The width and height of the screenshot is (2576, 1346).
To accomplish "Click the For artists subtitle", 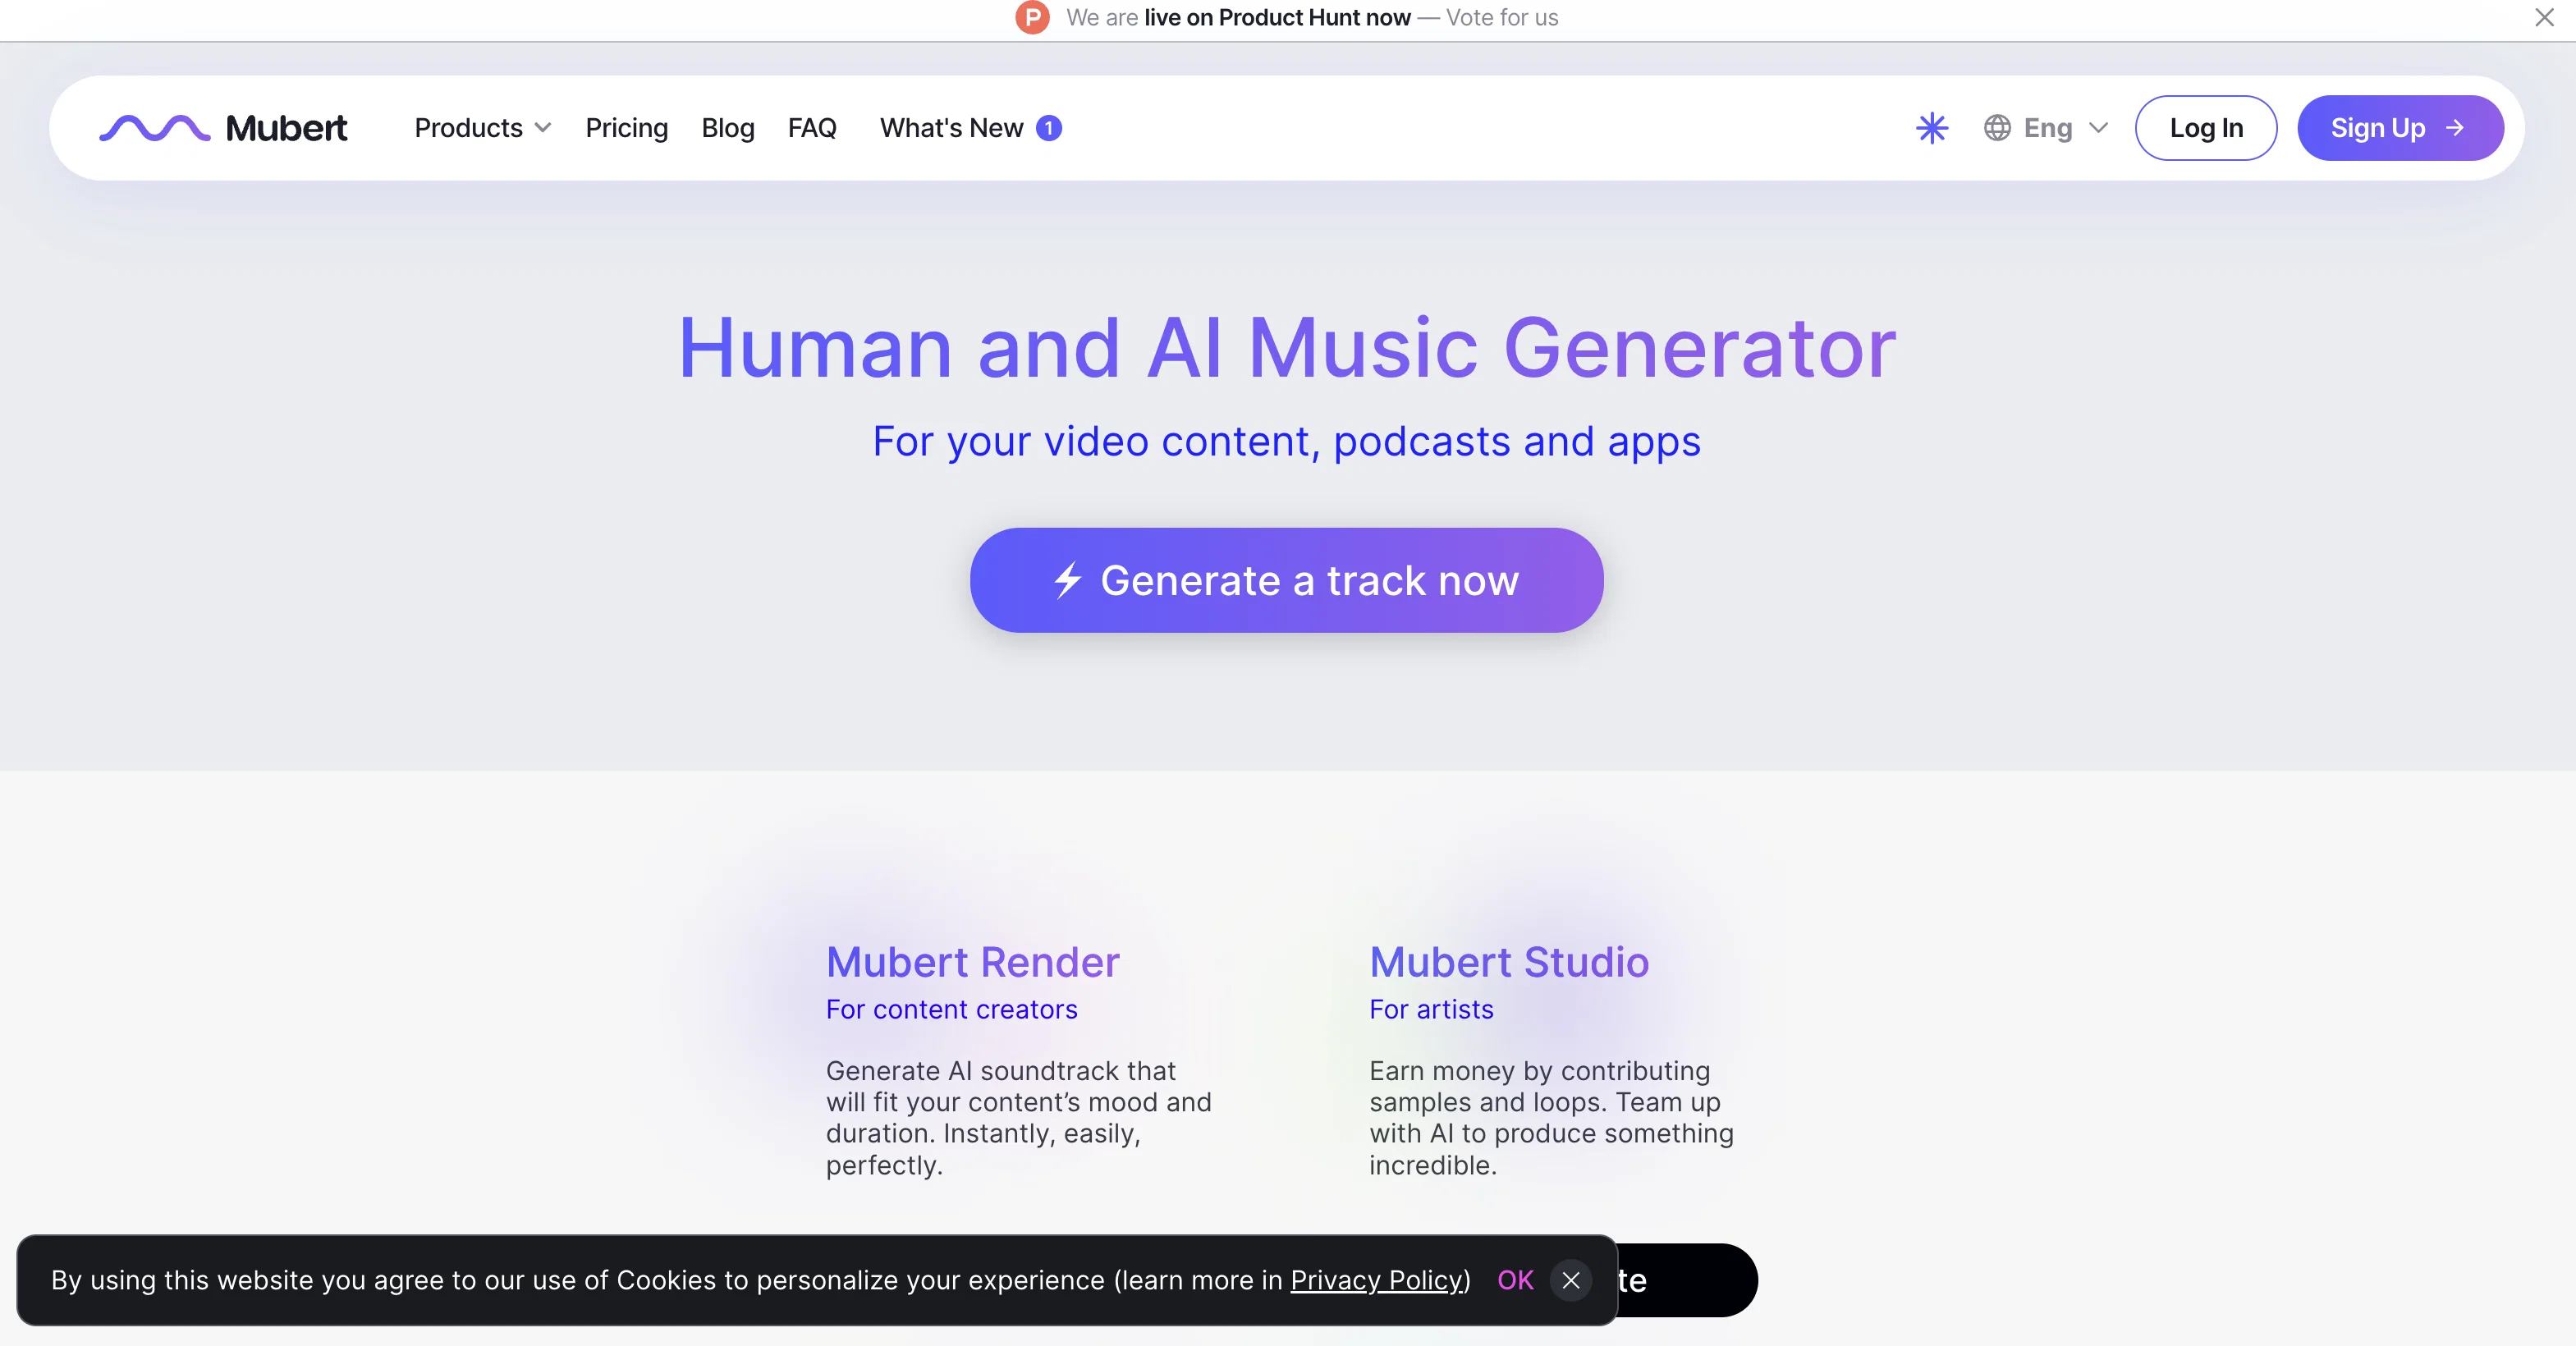I will coord(1430,1009).
